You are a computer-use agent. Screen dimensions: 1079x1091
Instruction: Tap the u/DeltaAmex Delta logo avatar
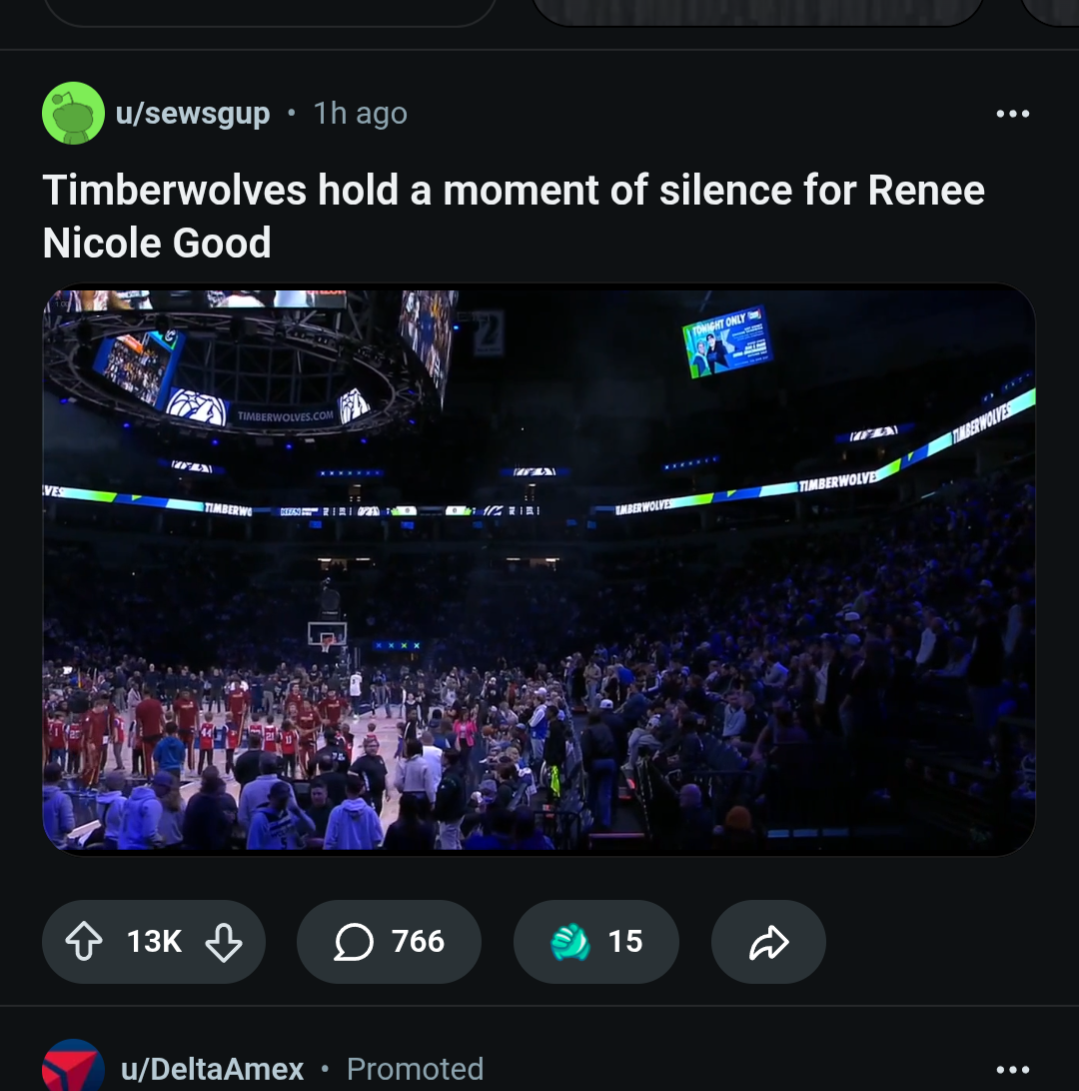tap(73, 1068)
